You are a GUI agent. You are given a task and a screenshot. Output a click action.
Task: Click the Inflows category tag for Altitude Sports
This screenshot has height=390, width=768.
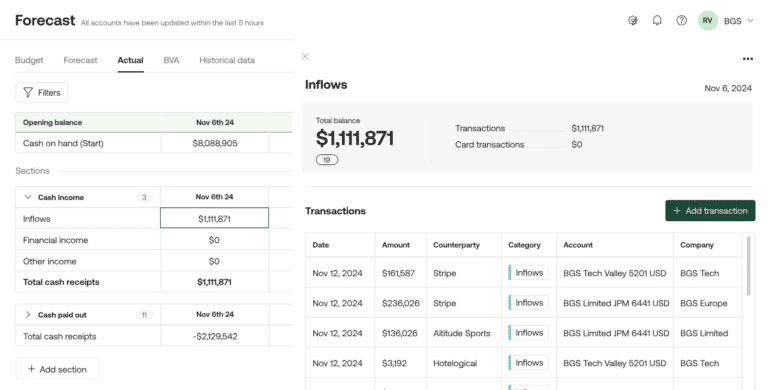(528, 333)
